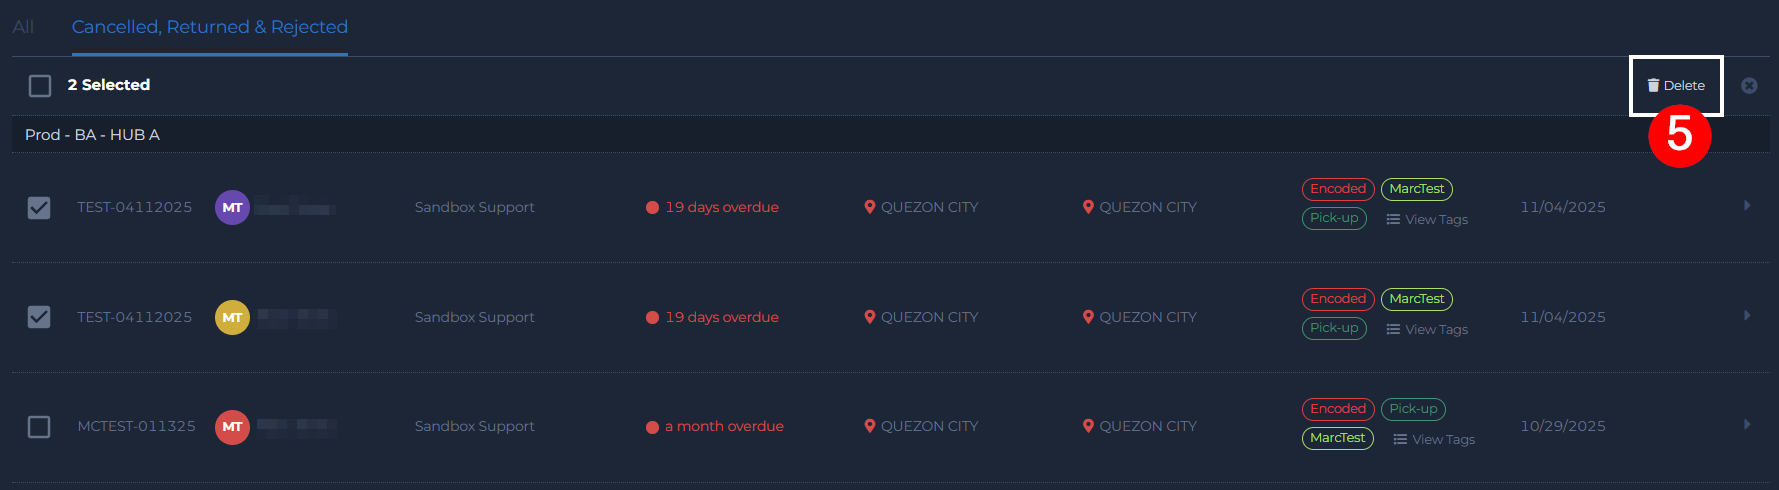Expand first row with the right arrow

tap(1747, 206)
